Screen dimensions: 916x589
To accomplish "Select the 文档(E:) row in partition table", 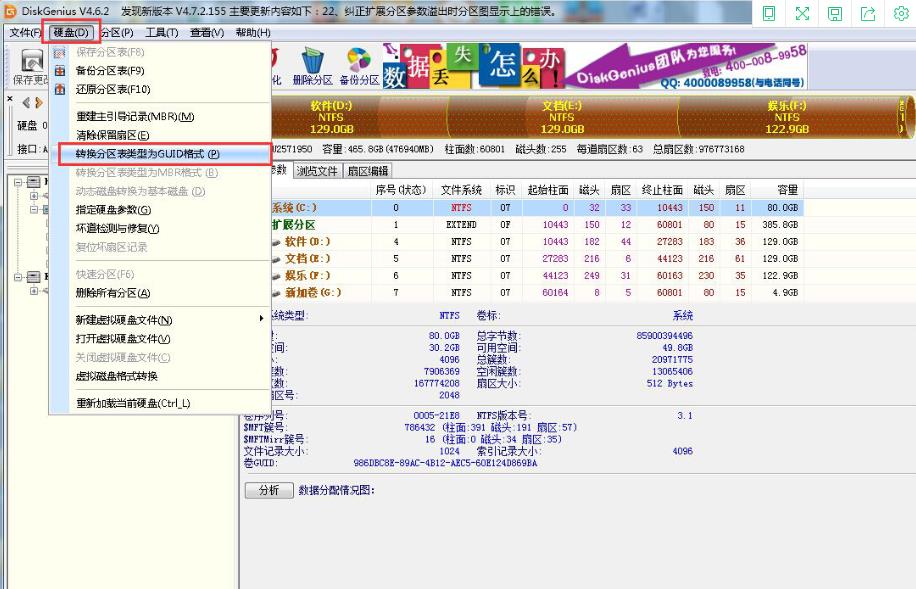I will pos(537,258).
